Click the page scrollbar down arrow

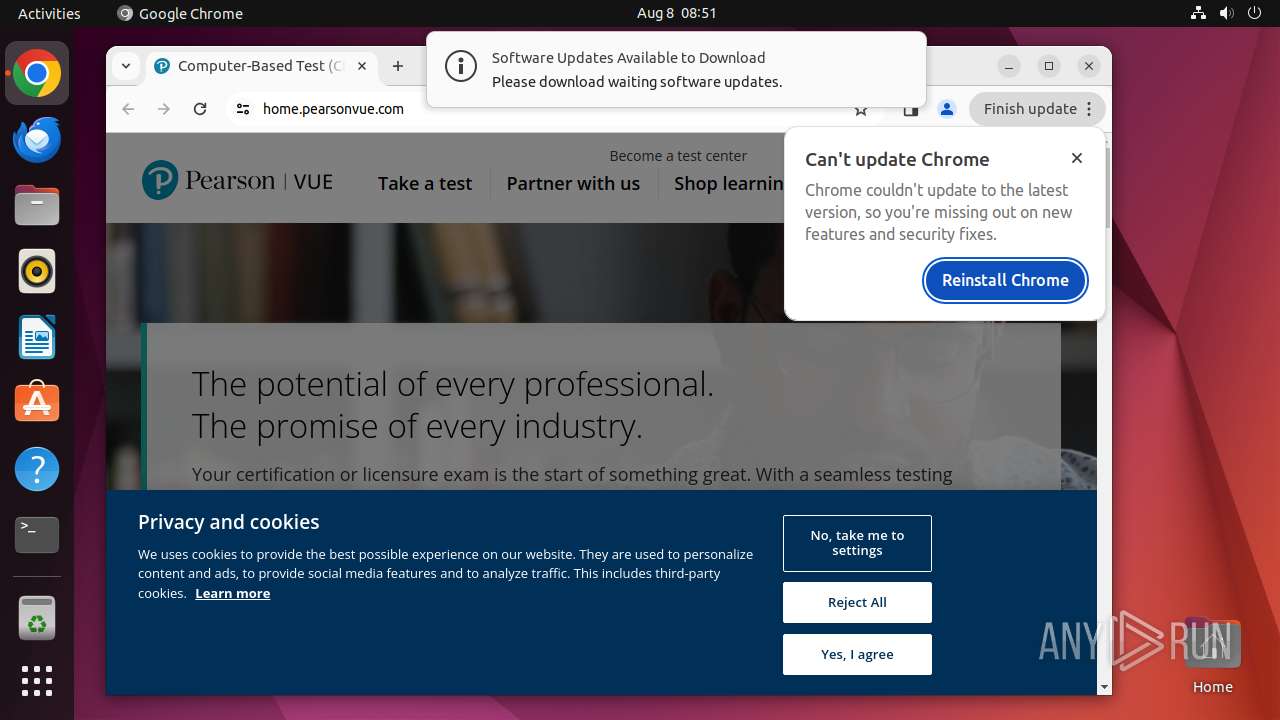coord(1104,687)
